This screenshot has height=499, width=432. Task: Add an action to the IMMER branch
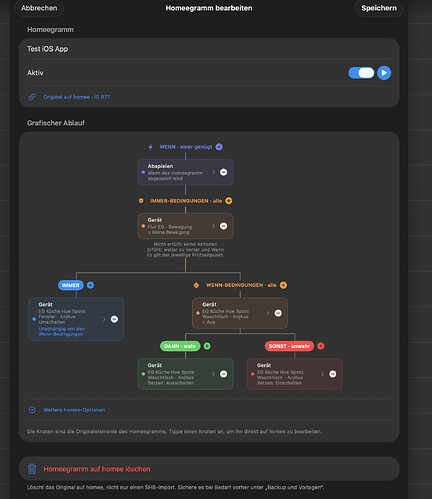[x=90, y=285]
